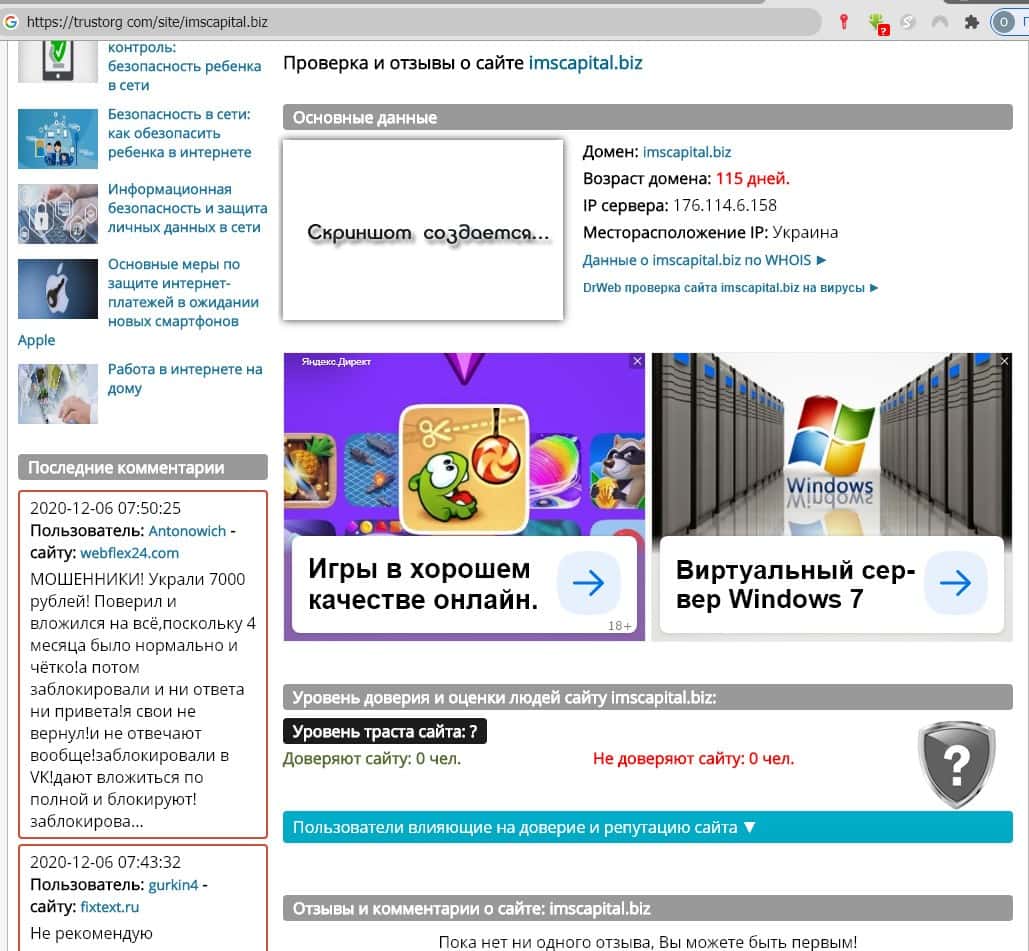Open article Информационная безопасность и защита личных данных
Viewport: 1029px width, 951px height.
tap(187, 208)
